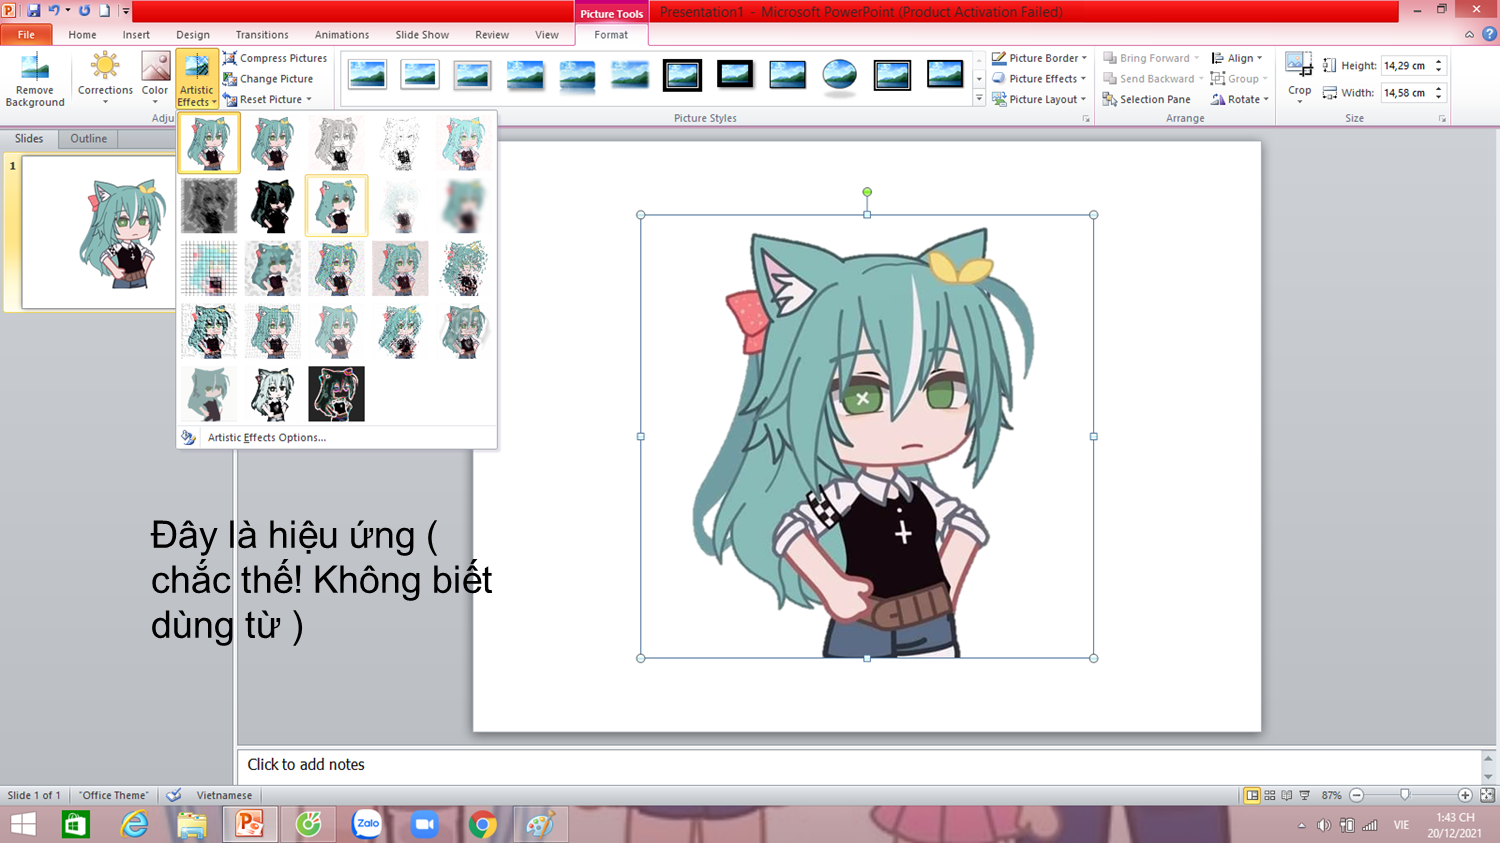Open the View tab
This screenshot has width=1500, height=843.
(547, 35)
